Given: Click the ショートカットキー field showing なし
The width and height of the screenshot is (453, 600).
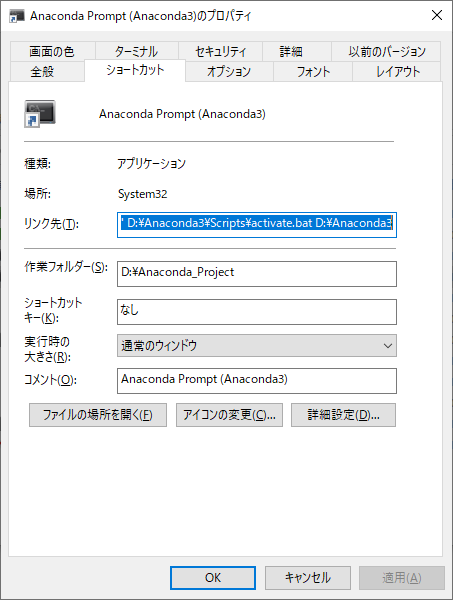Looking at the screenshot, I should pyautogui.click(x=257, y=312).
